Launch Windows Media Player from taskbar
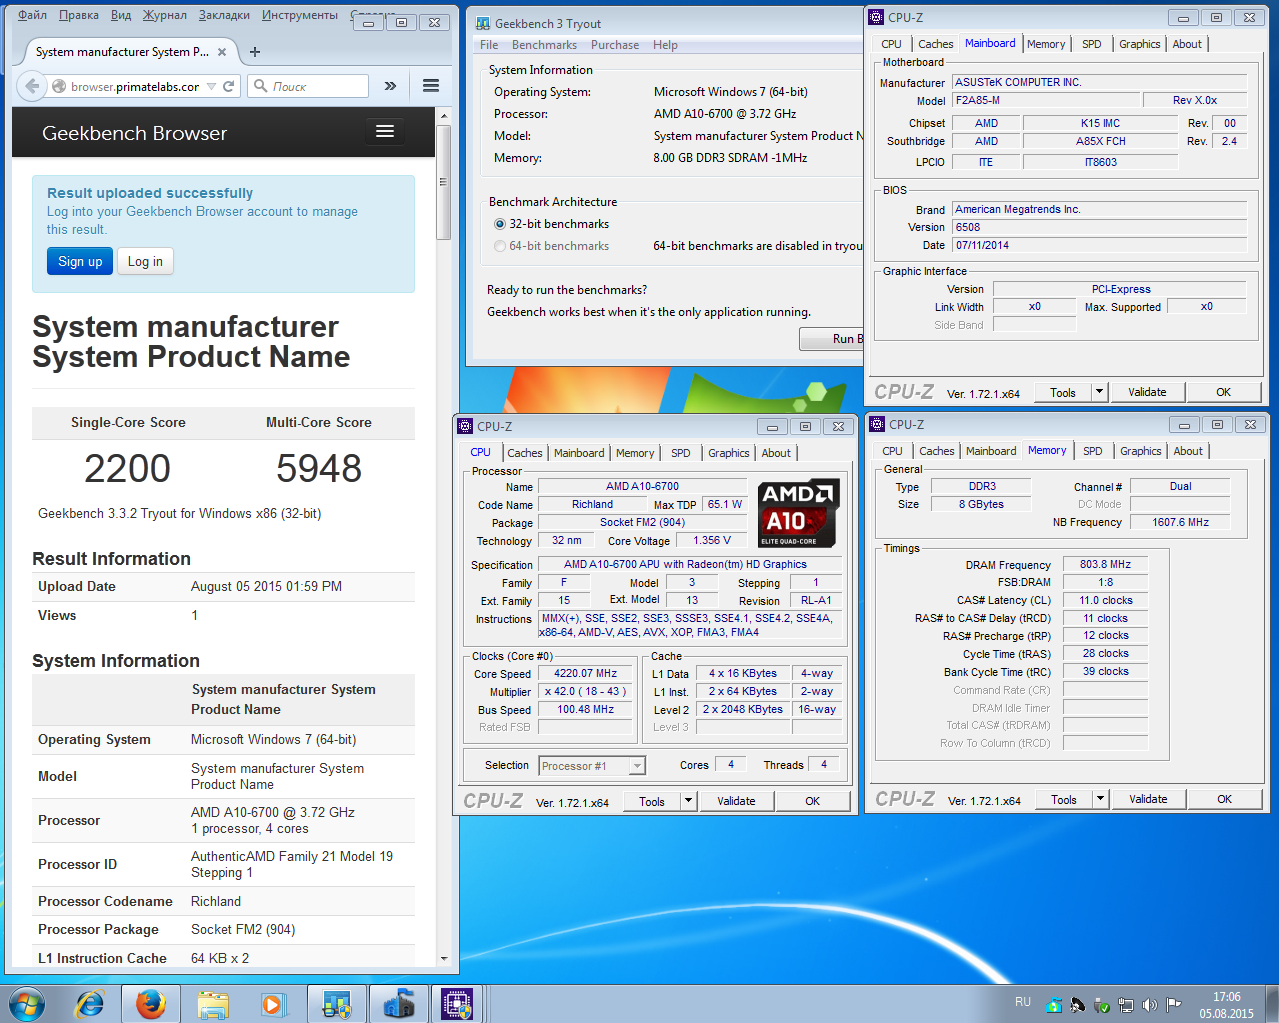Screen dimensions: 1279x1023 [273, 1003]
